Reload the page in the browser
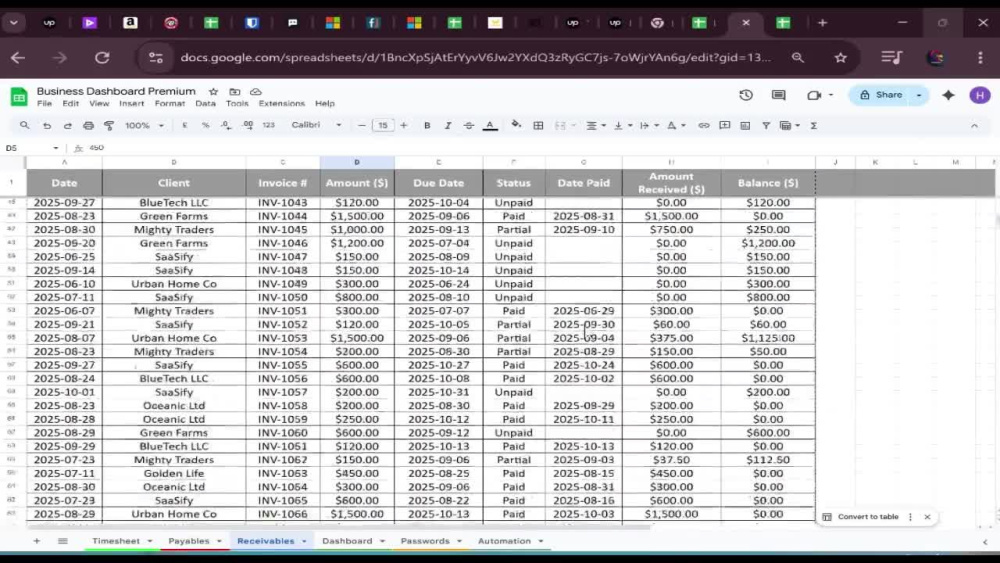Screen dimensions: 1000x563 [102, 57]
